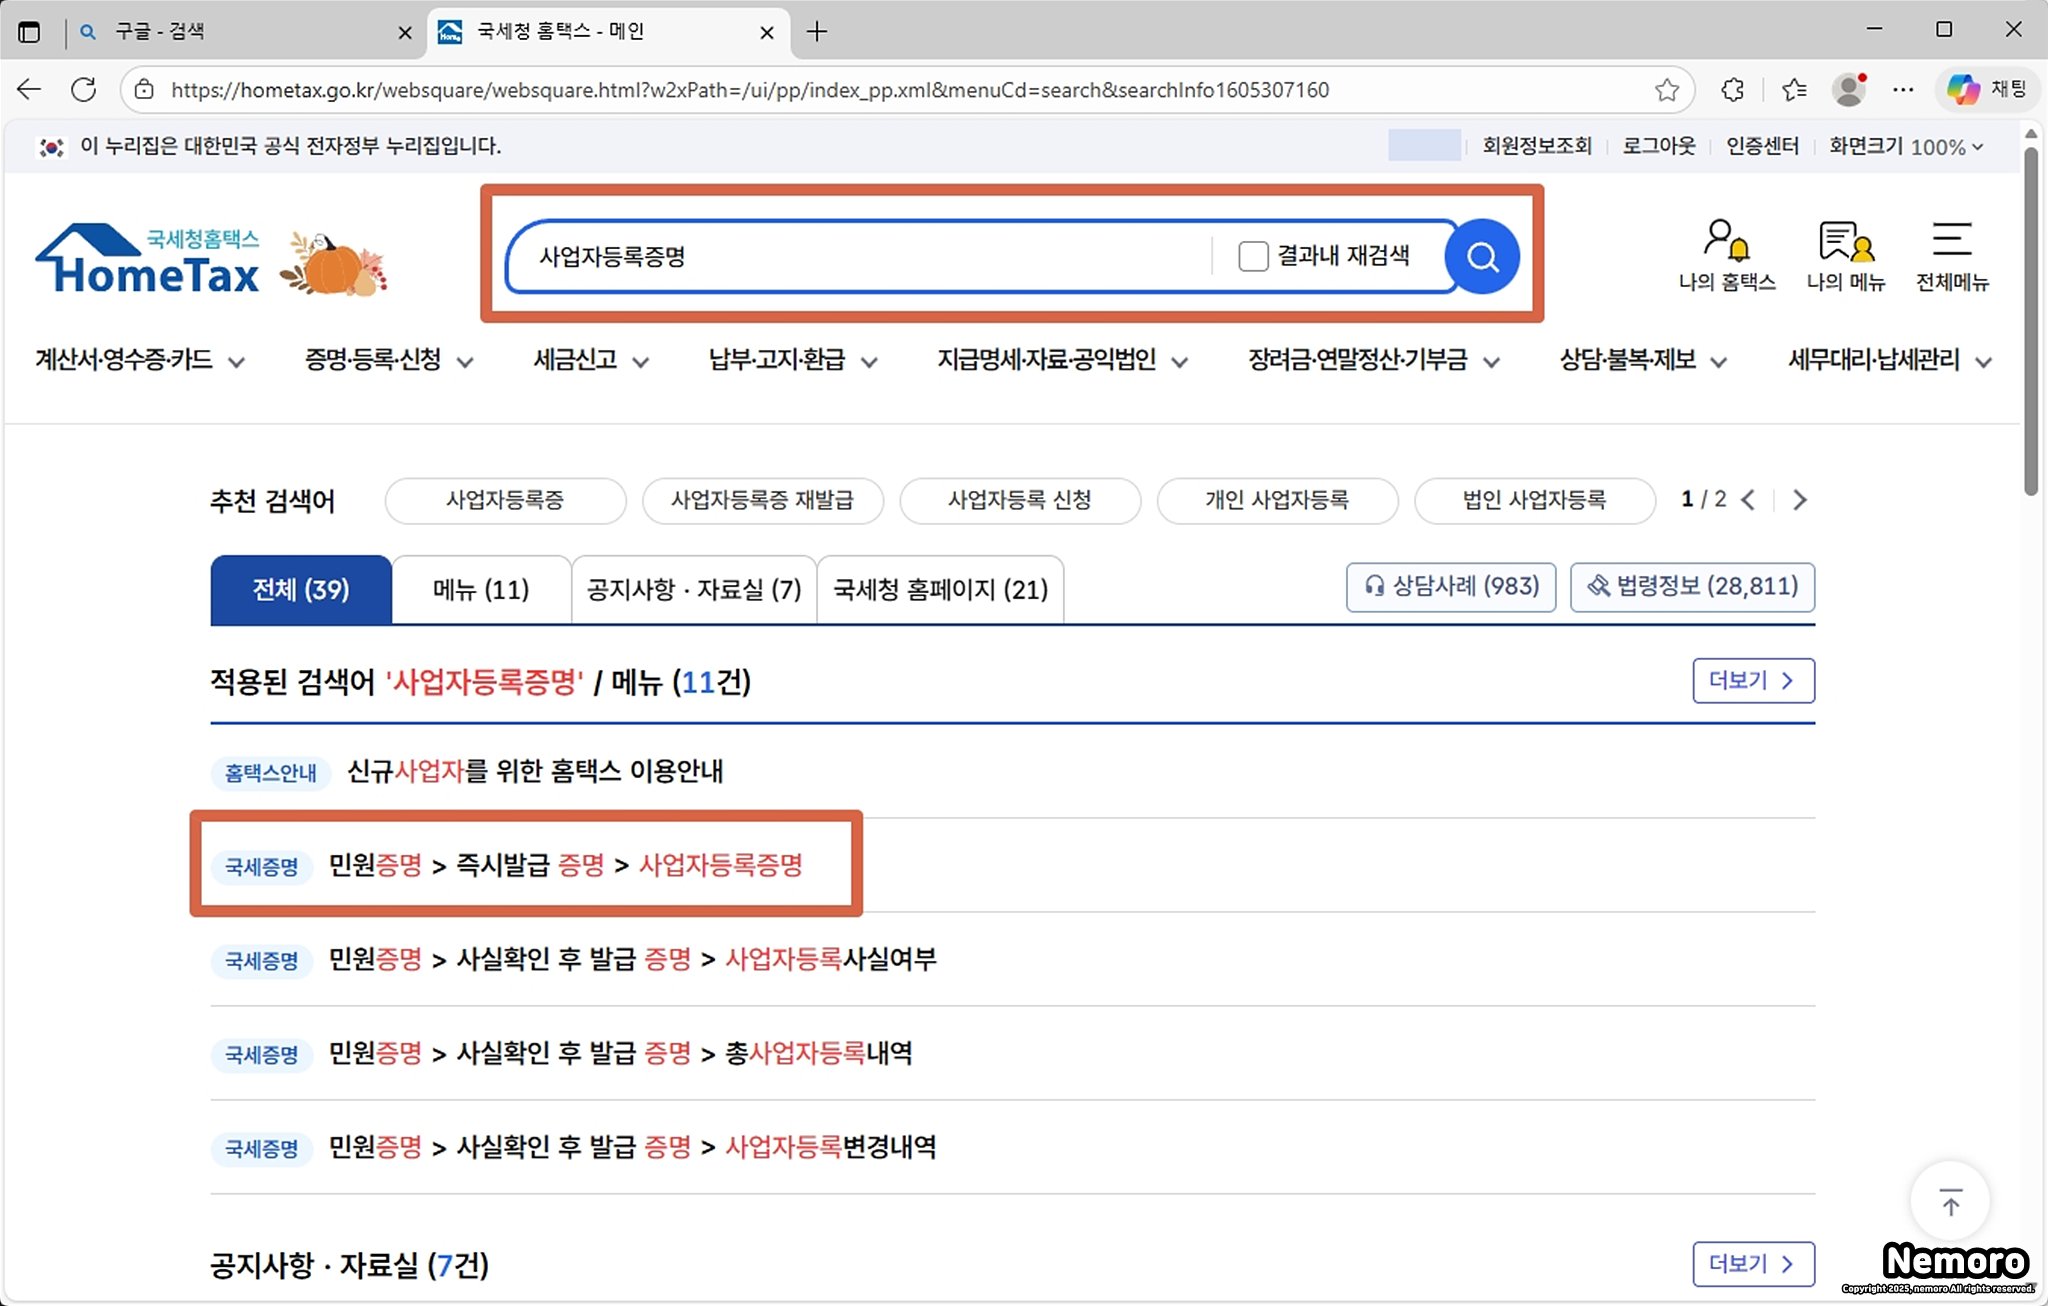Go to next recommended keywords page

(1800, 500)
